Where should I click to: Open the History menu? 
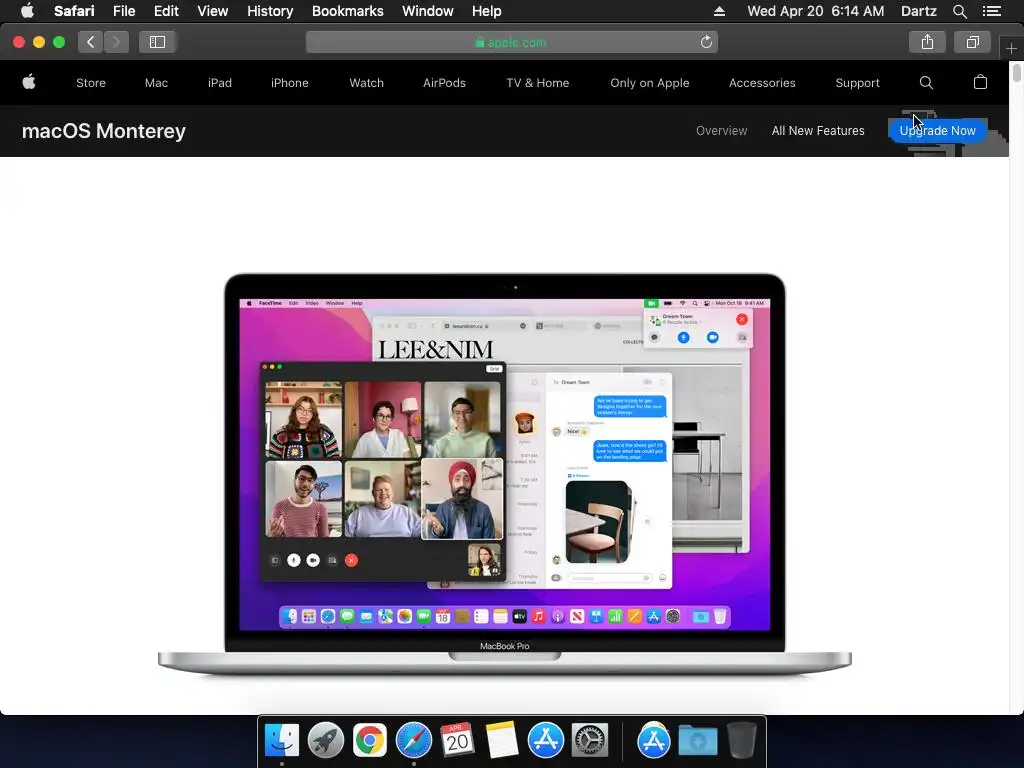270,11
